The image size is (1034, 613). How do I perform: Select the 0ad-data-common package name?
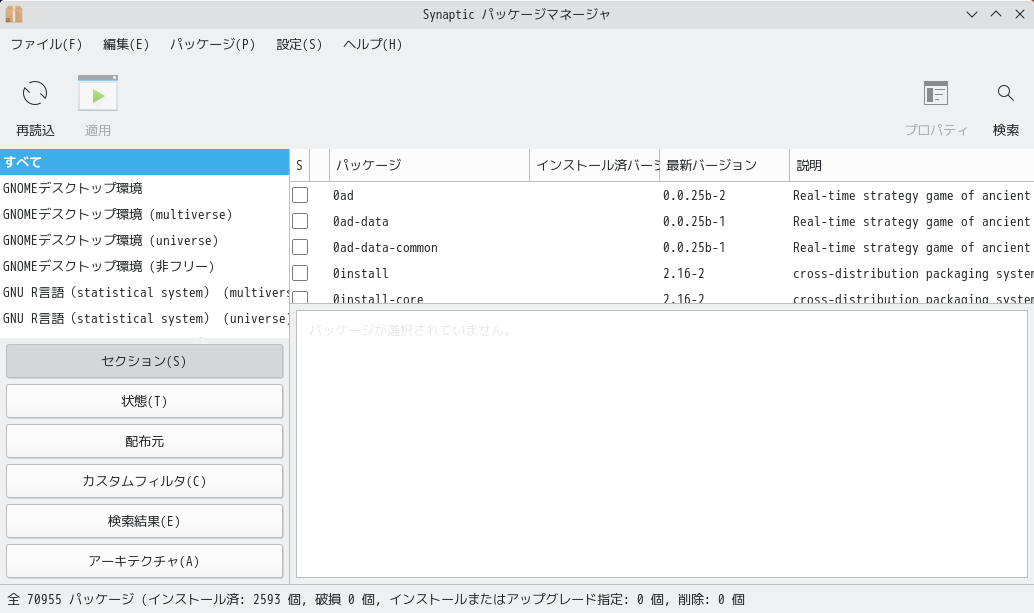[385, 248]
